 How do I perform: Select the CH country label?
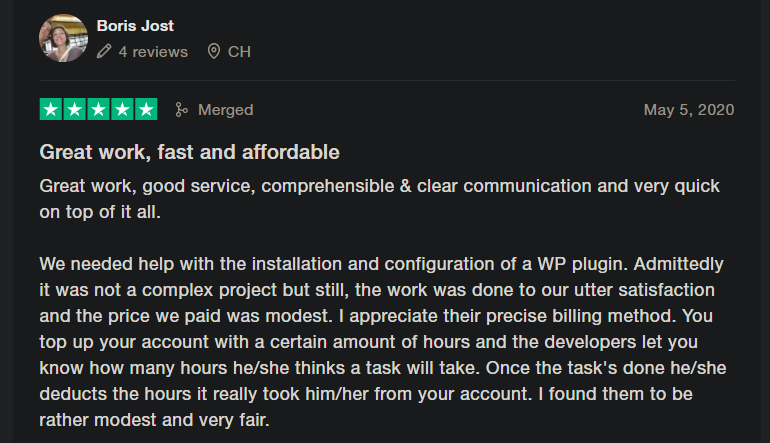(x=239, y=52)
